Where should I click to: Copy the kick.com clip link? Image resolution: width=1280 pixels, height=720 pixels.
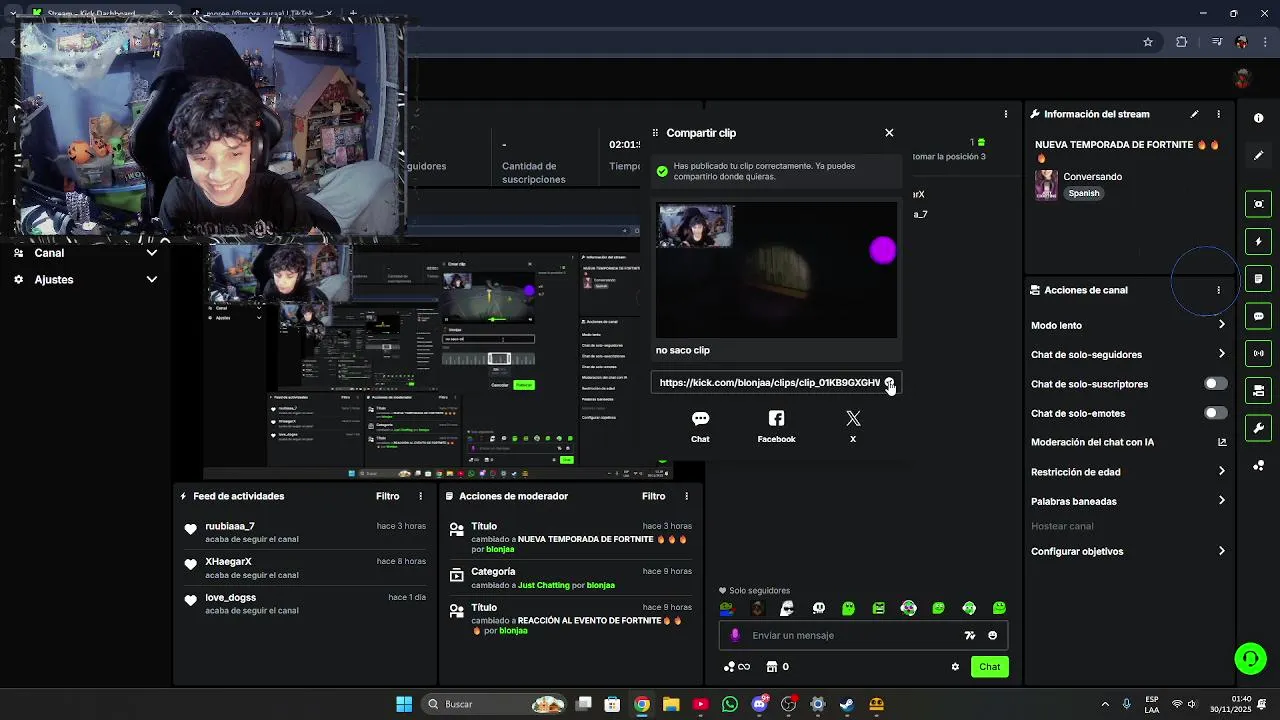889,383
